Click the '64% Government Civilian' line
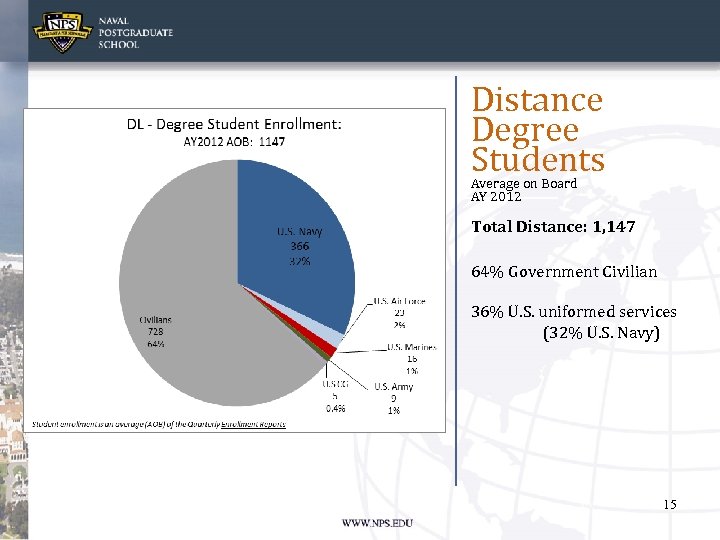Image resolution: width=720 pixels, height=540 pixels. [564, 271]
